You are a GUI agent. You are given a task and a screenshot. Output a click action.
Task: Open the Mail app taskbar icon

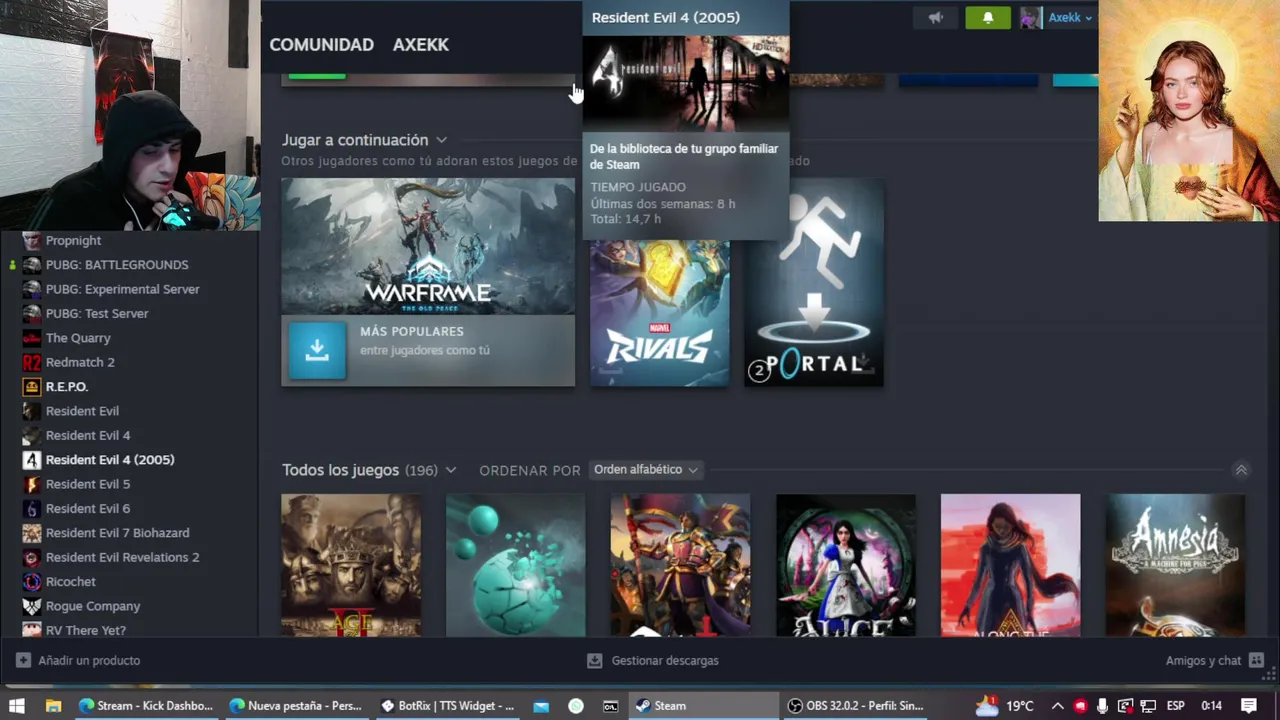click(x=541, y=706)
